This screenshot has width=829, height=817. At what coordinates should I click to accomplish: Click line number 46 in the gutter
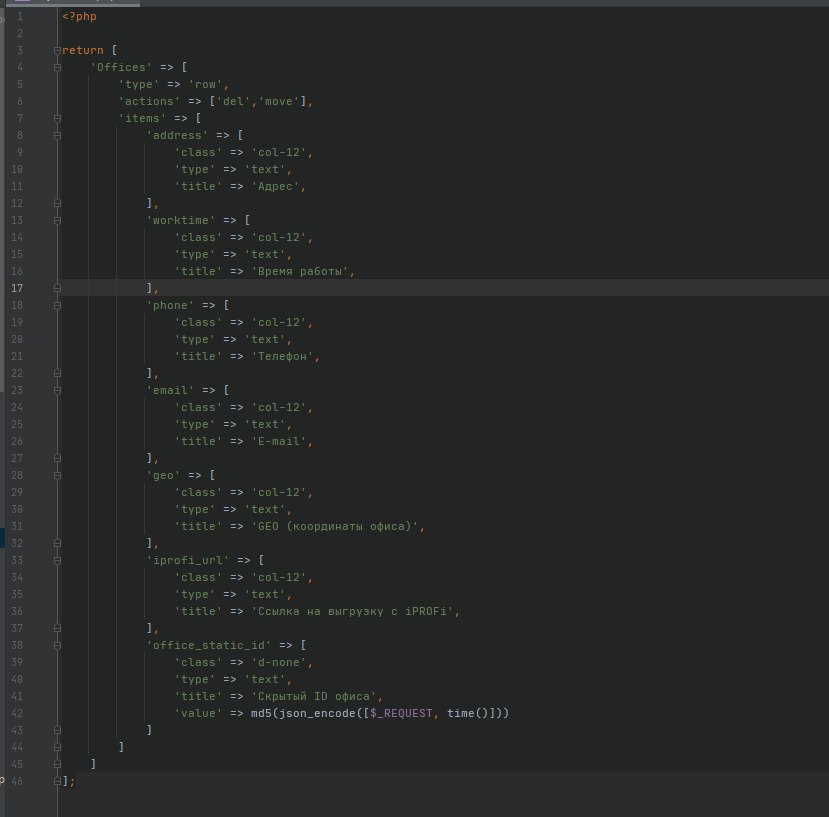pos(17,781)
